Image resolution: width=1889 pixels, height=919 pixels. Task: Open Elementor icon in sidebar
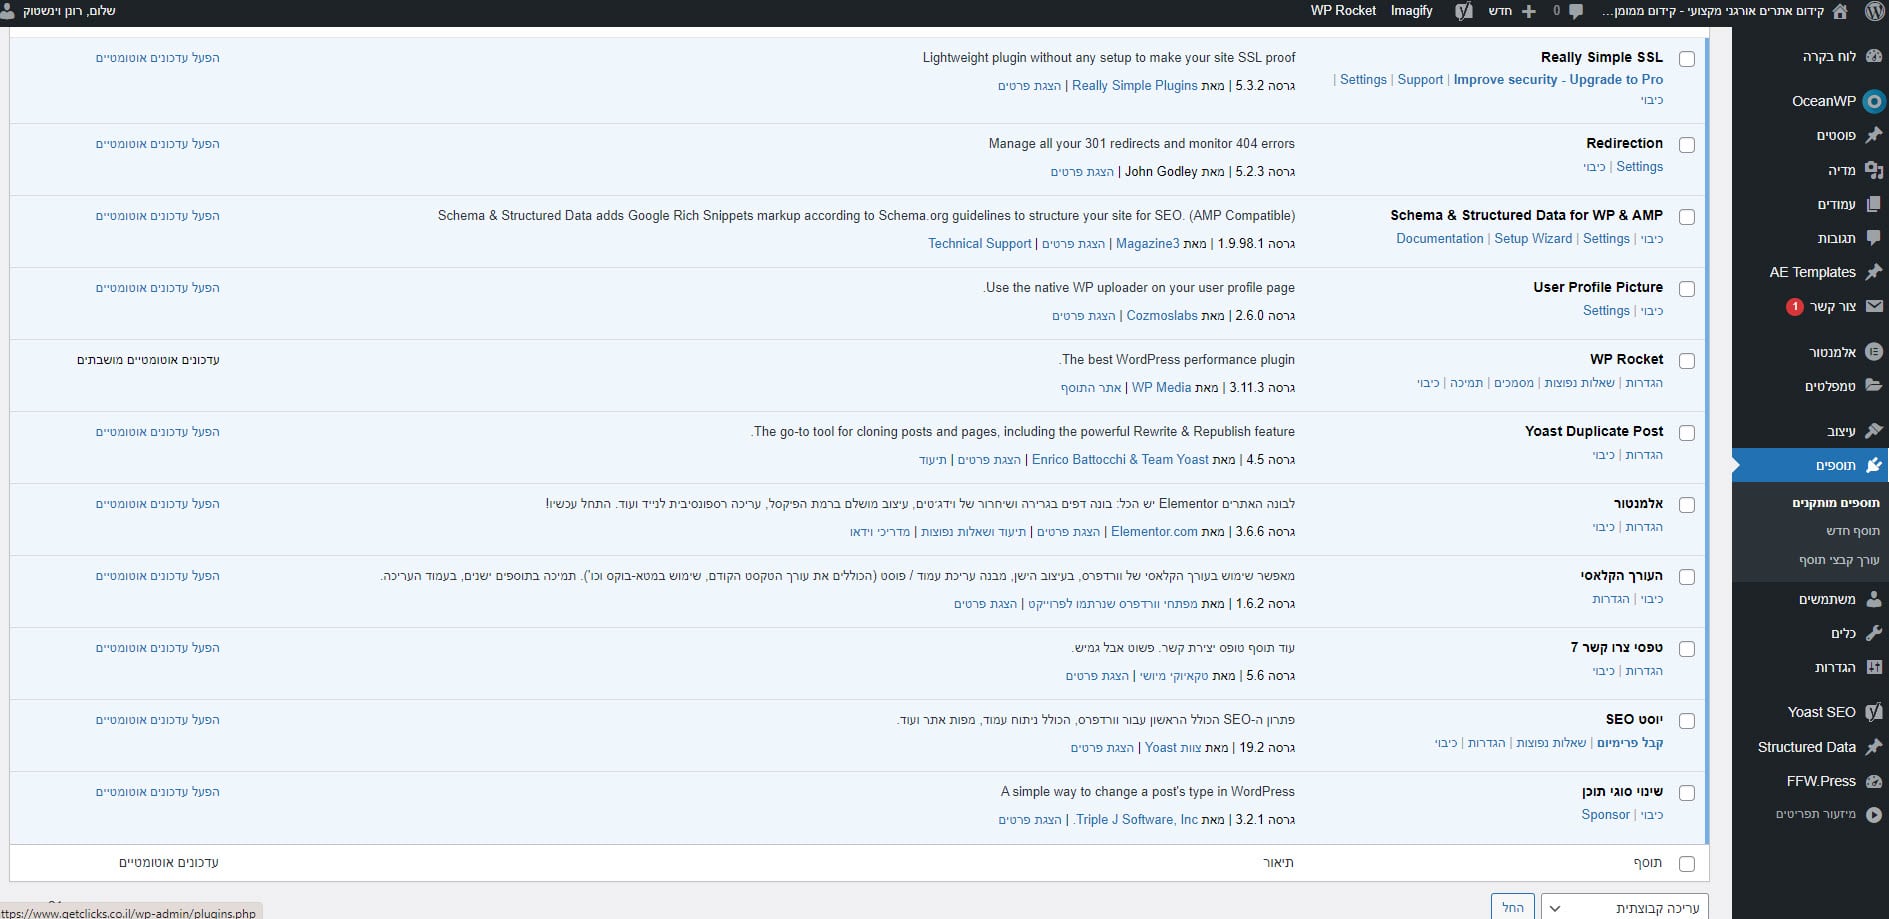[1874, 351]
